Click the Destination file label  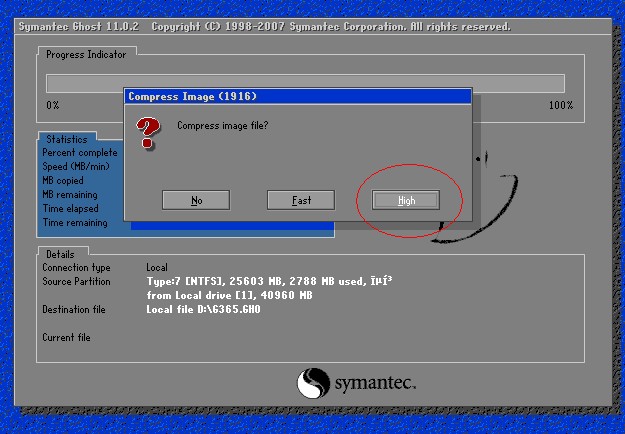tap(74, 309)
